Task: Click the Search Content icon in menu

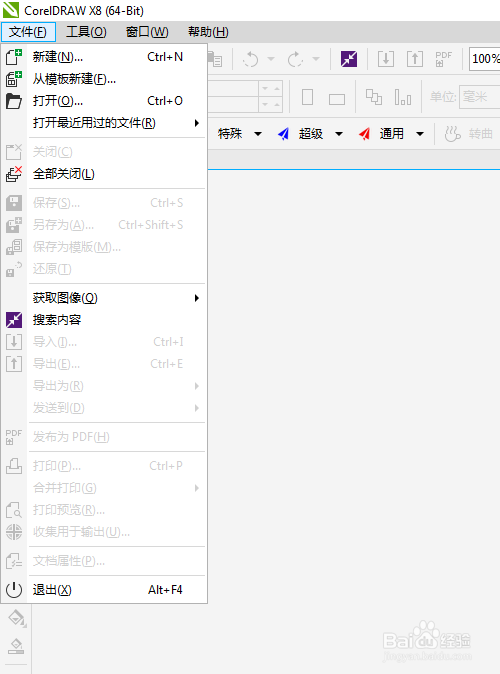Action: tap(14, 320)
